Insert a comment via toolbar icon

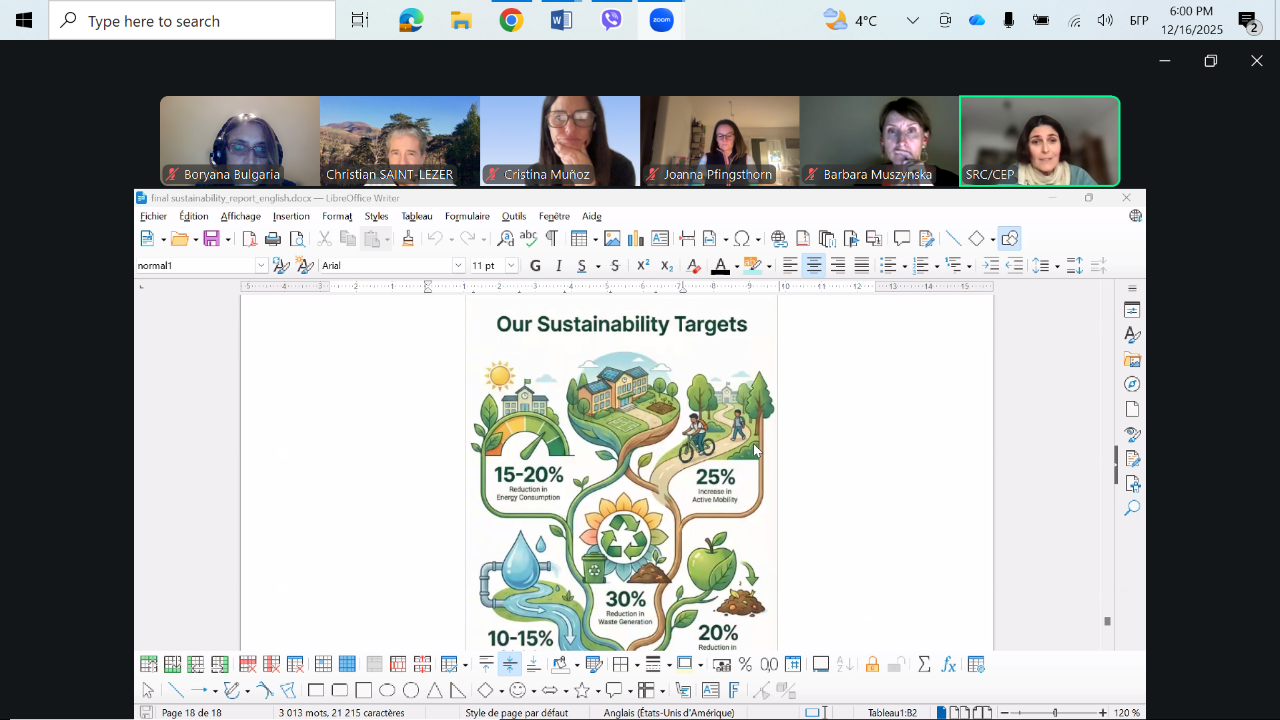[902, 239]
